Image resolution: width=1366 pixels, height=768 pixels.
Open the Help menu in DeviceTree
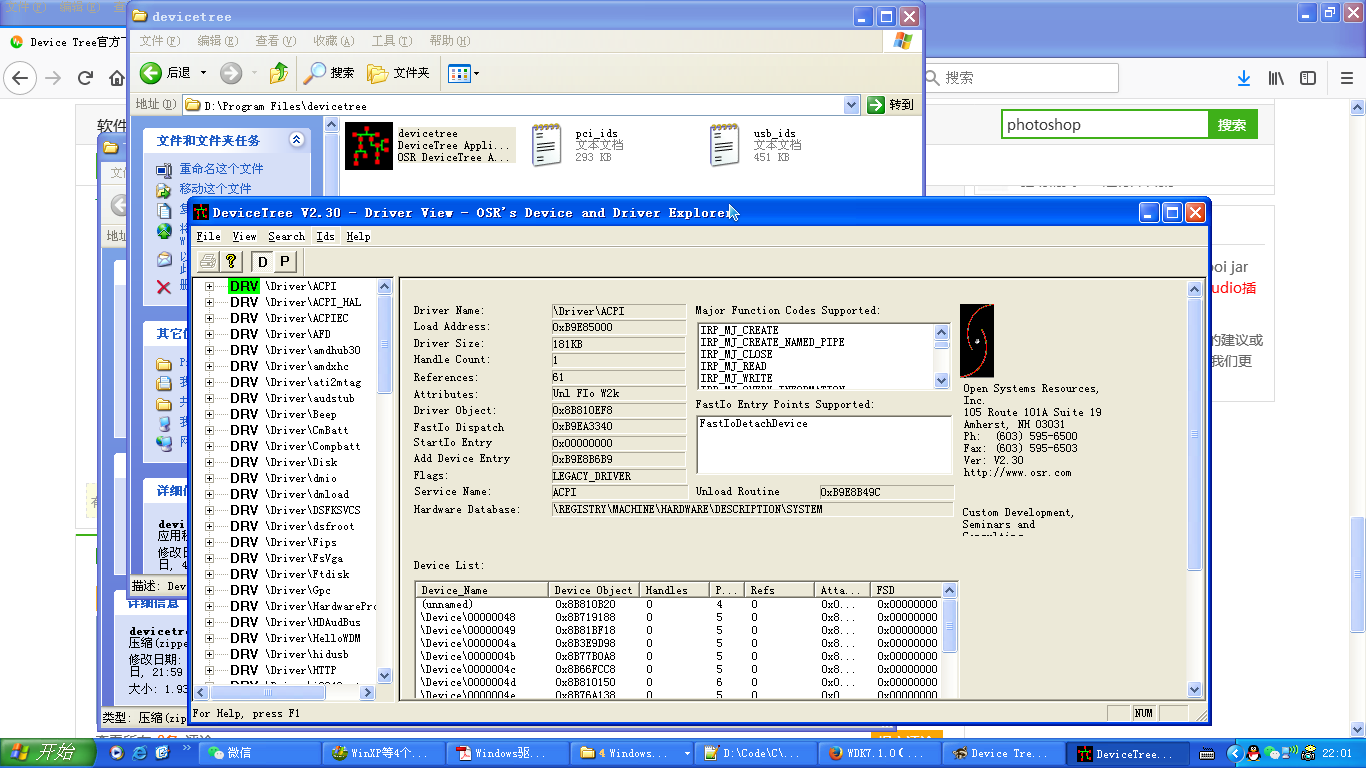tap(358, 236)
